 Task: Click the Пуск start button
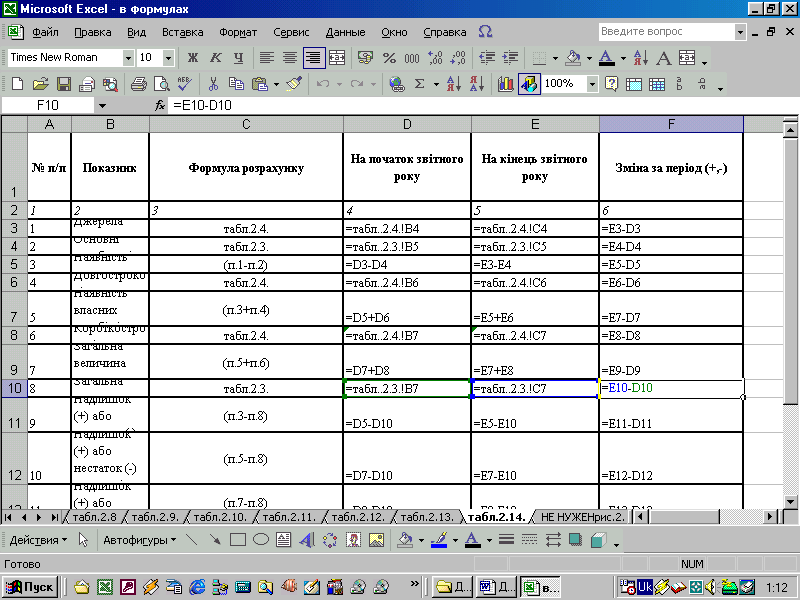coord(32,586)
